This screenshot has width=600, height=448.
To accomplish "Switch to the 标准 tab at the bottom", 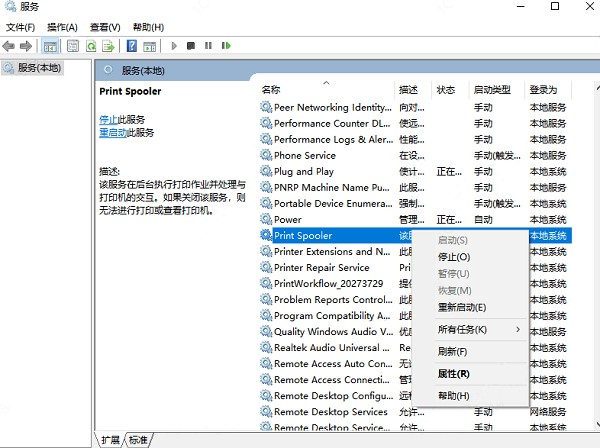I will point(138,440).
